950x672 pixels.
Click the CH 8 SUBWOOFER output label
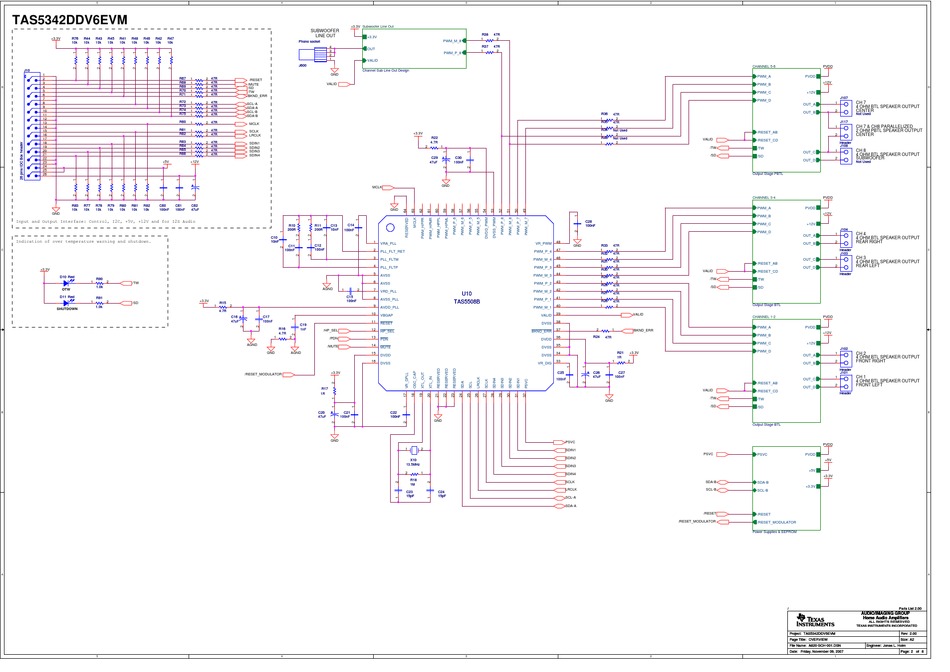pos(888,155)
